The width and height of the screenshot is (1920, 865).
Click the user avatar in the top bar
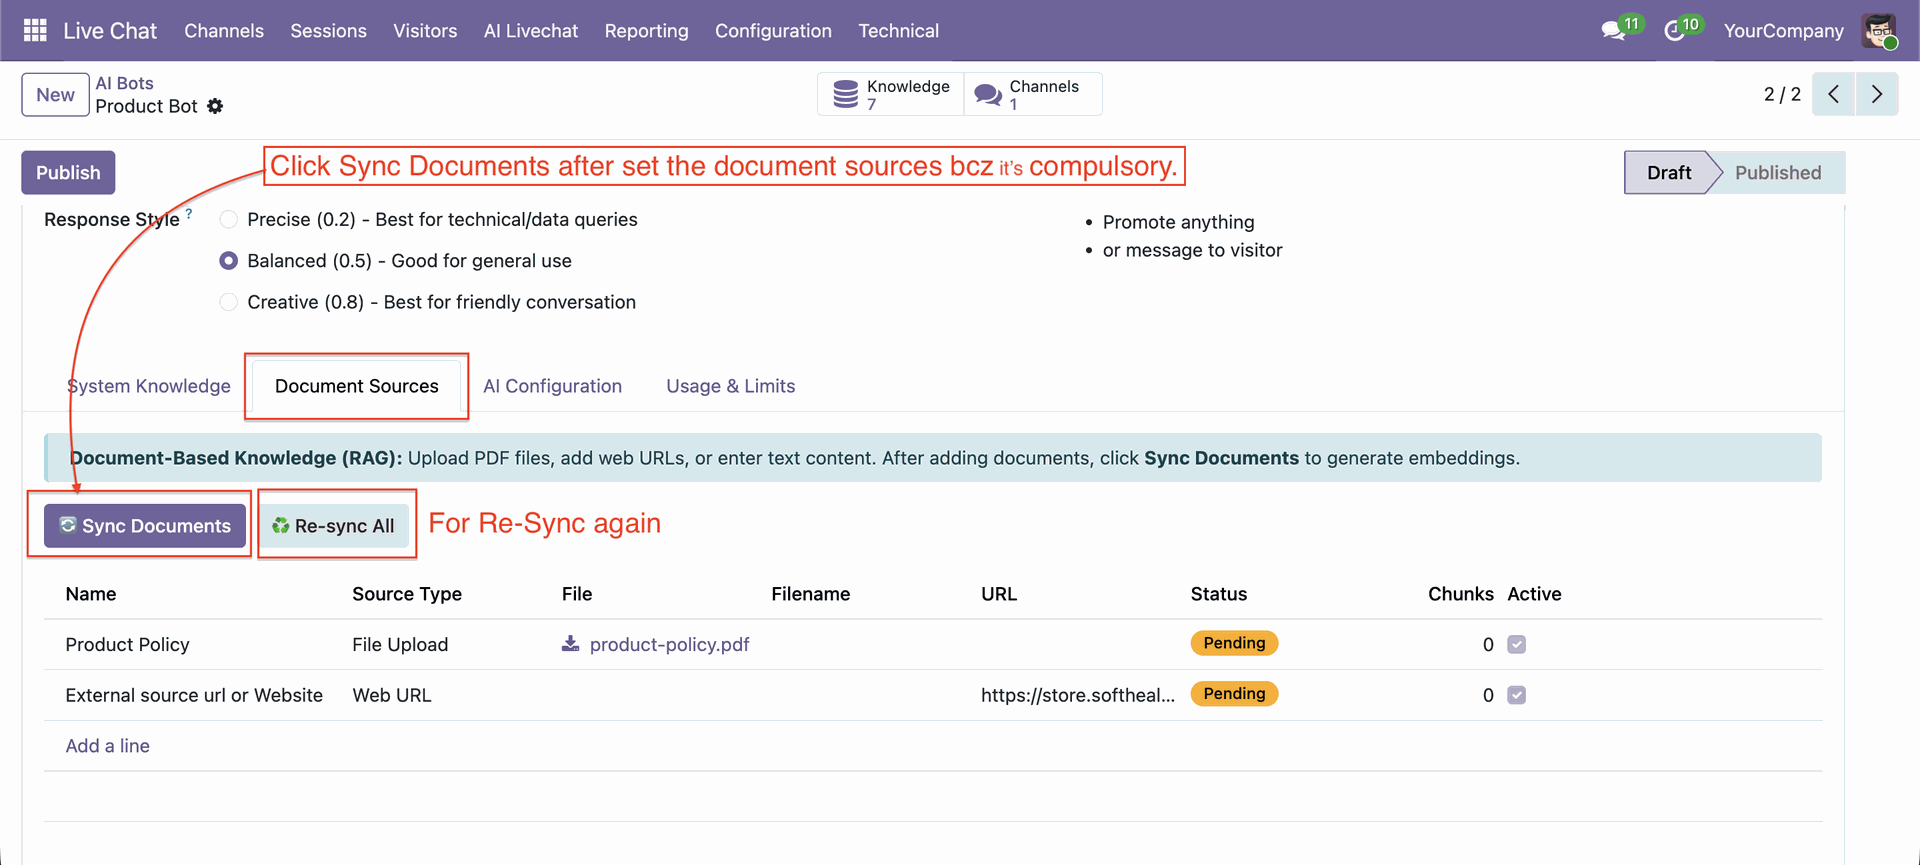click(1879, 31)
